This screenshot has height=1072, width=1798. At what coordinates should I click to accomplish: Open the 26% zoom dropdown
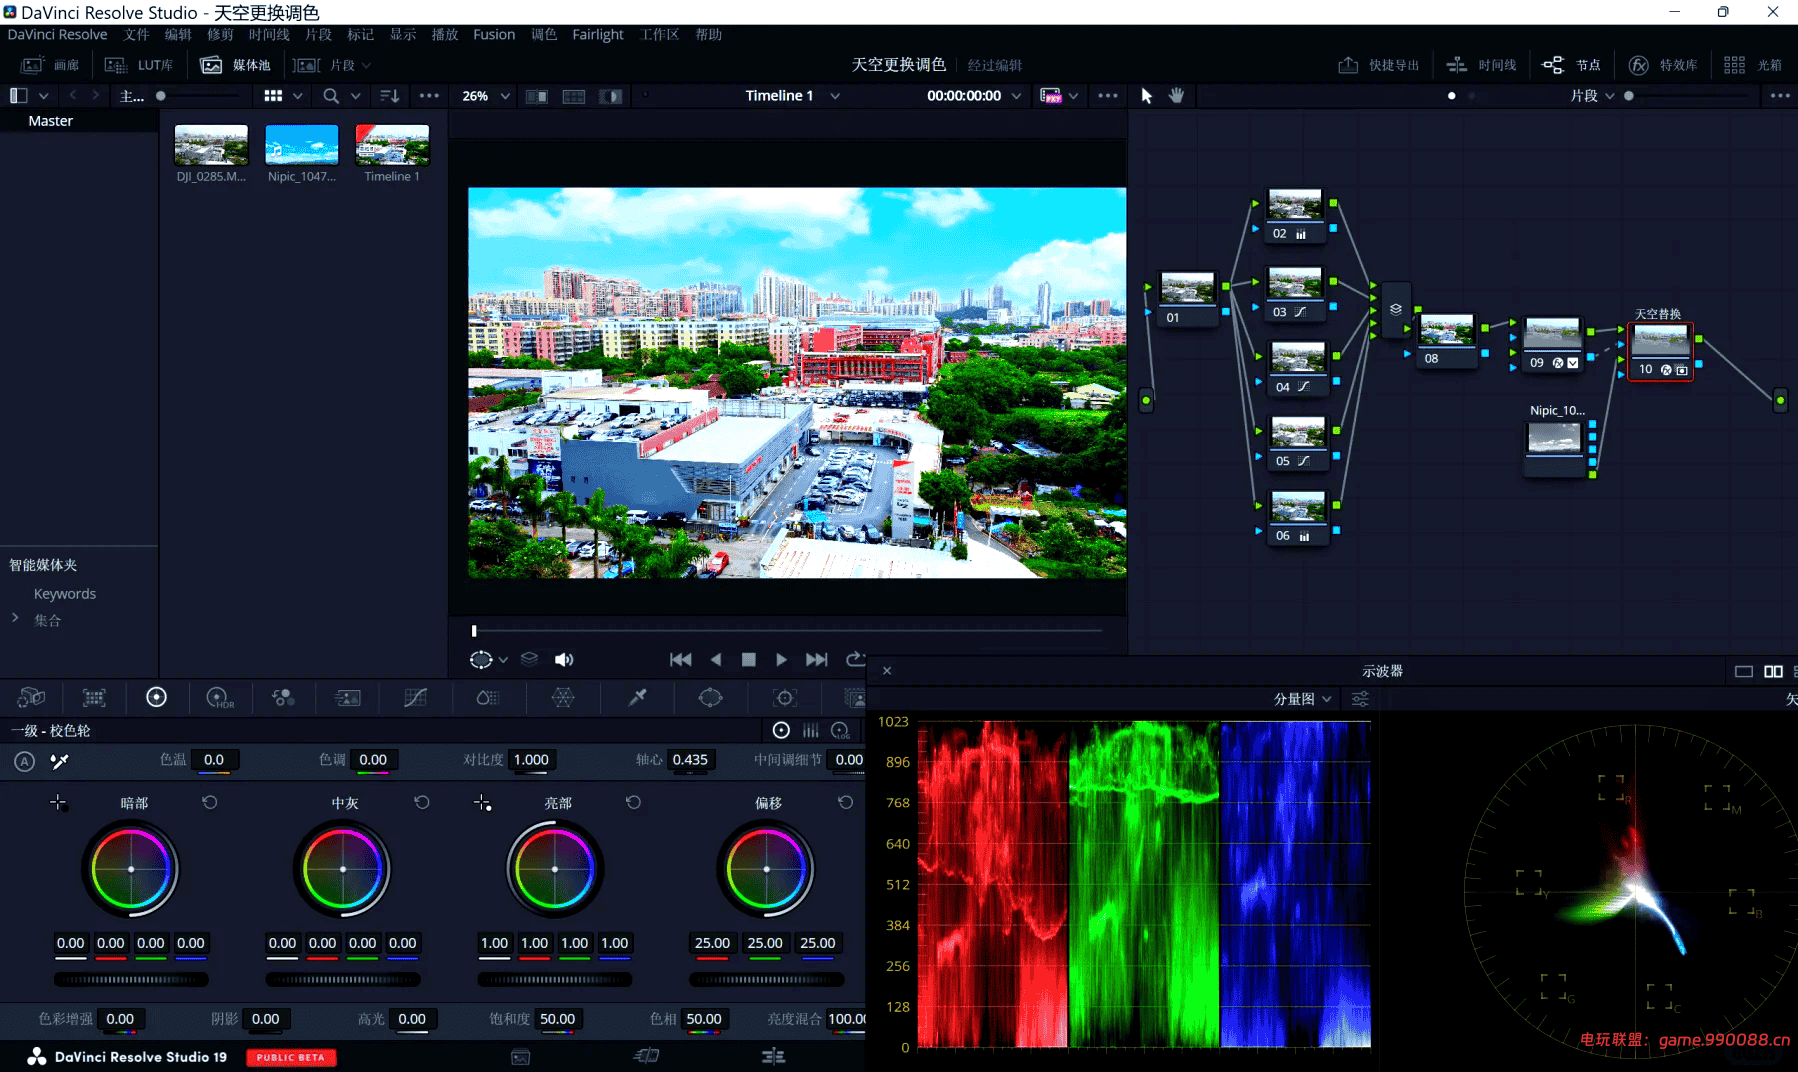[x=484, y=95]
